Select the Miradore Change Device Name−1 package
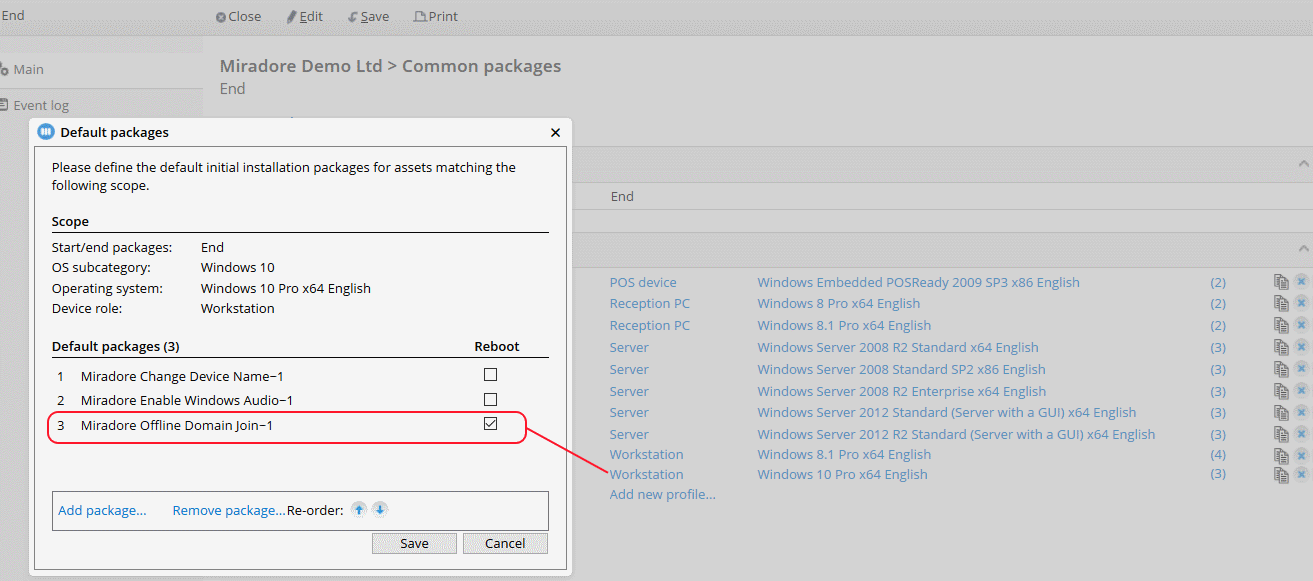Viewport: 1313px width, 581px height. [x=182, y=376]
